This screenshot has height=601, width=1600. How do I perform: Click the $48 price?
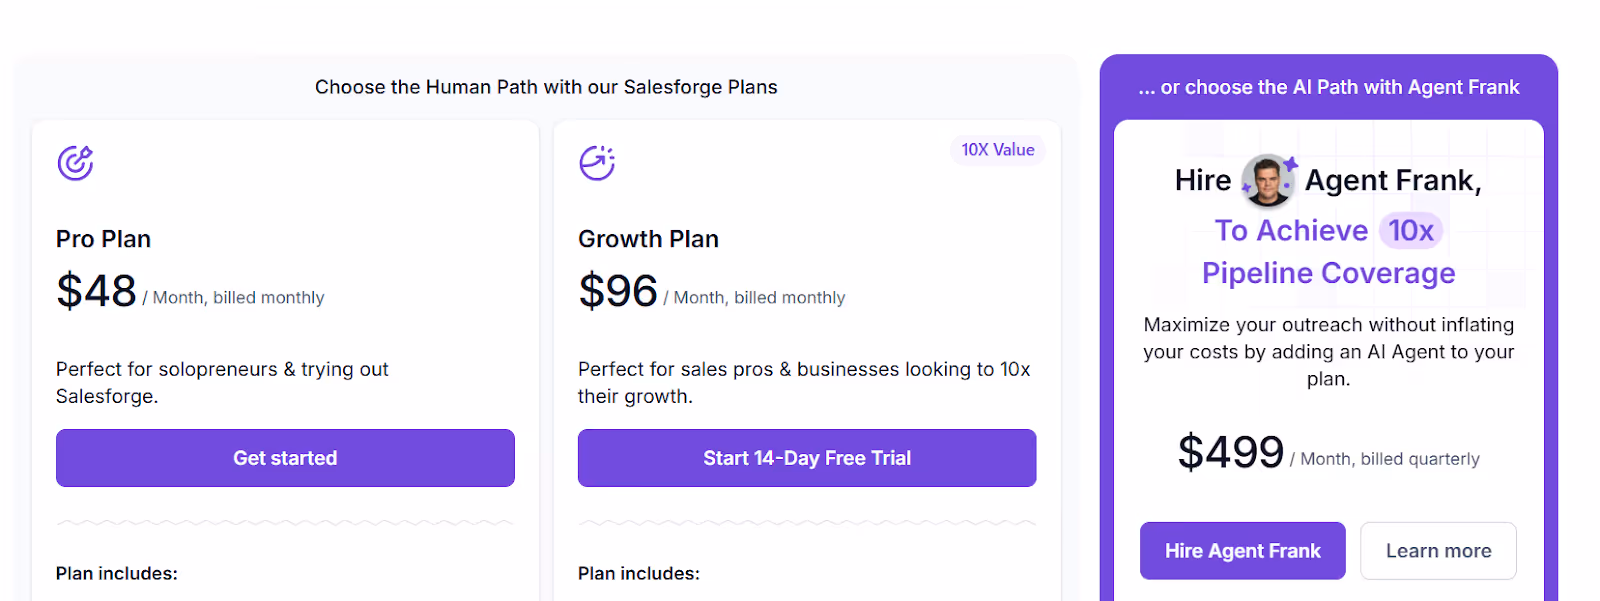tap(96, 292)
